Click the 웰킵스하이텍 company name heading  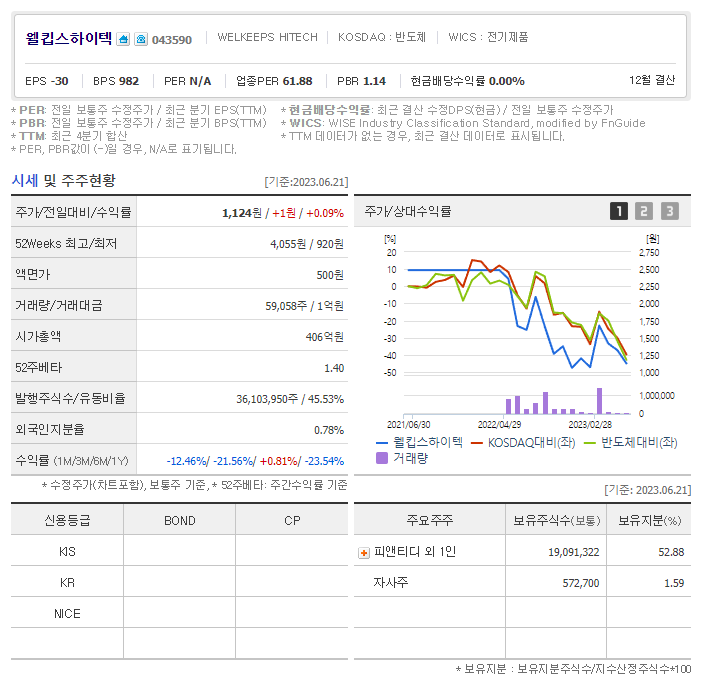tap(68, 39)
